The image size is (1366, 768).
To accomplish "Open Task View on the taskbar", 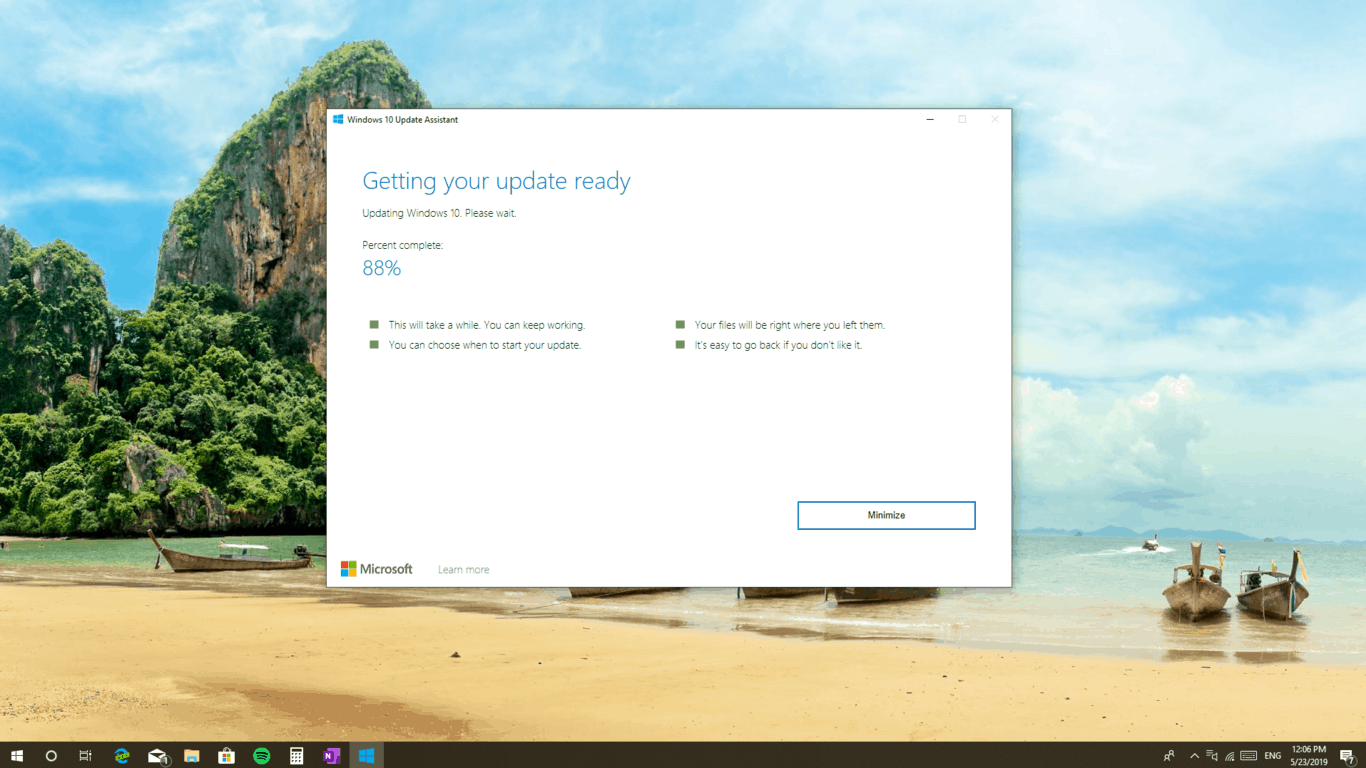I will (x=86, y=756).
